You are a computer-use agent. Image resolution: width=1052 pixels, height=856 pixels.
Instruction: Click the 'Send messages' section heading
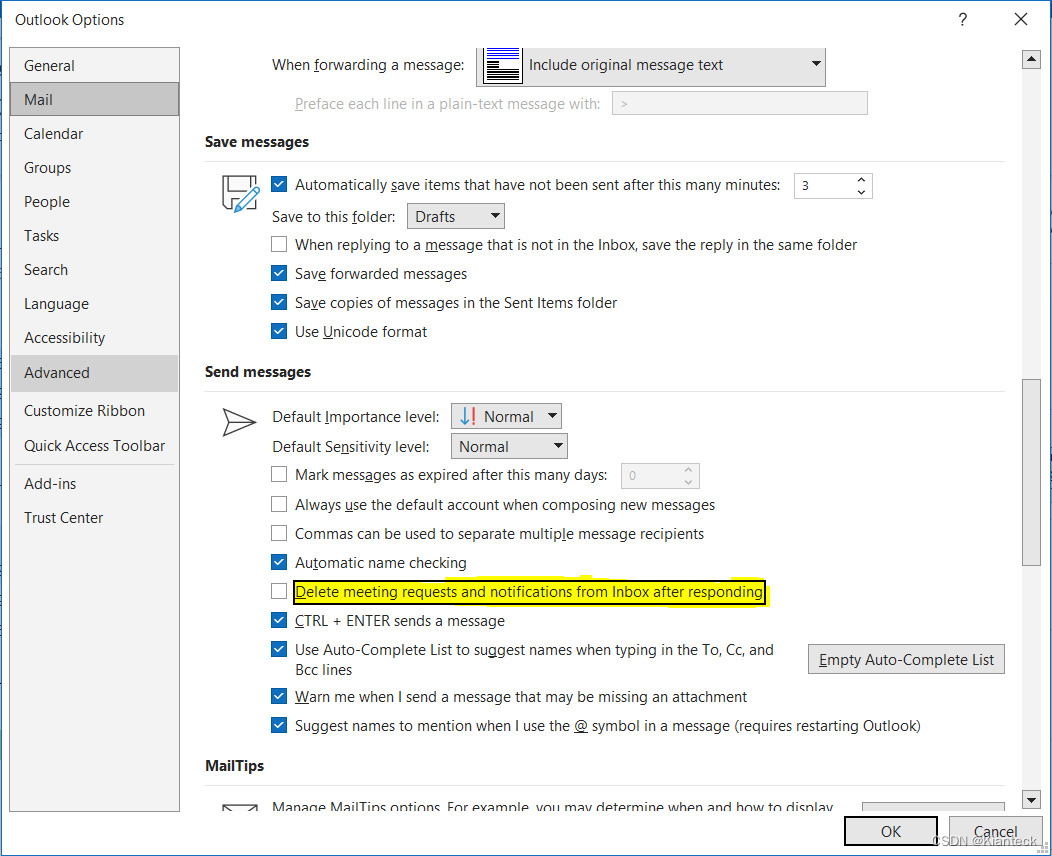click(258, 372)
